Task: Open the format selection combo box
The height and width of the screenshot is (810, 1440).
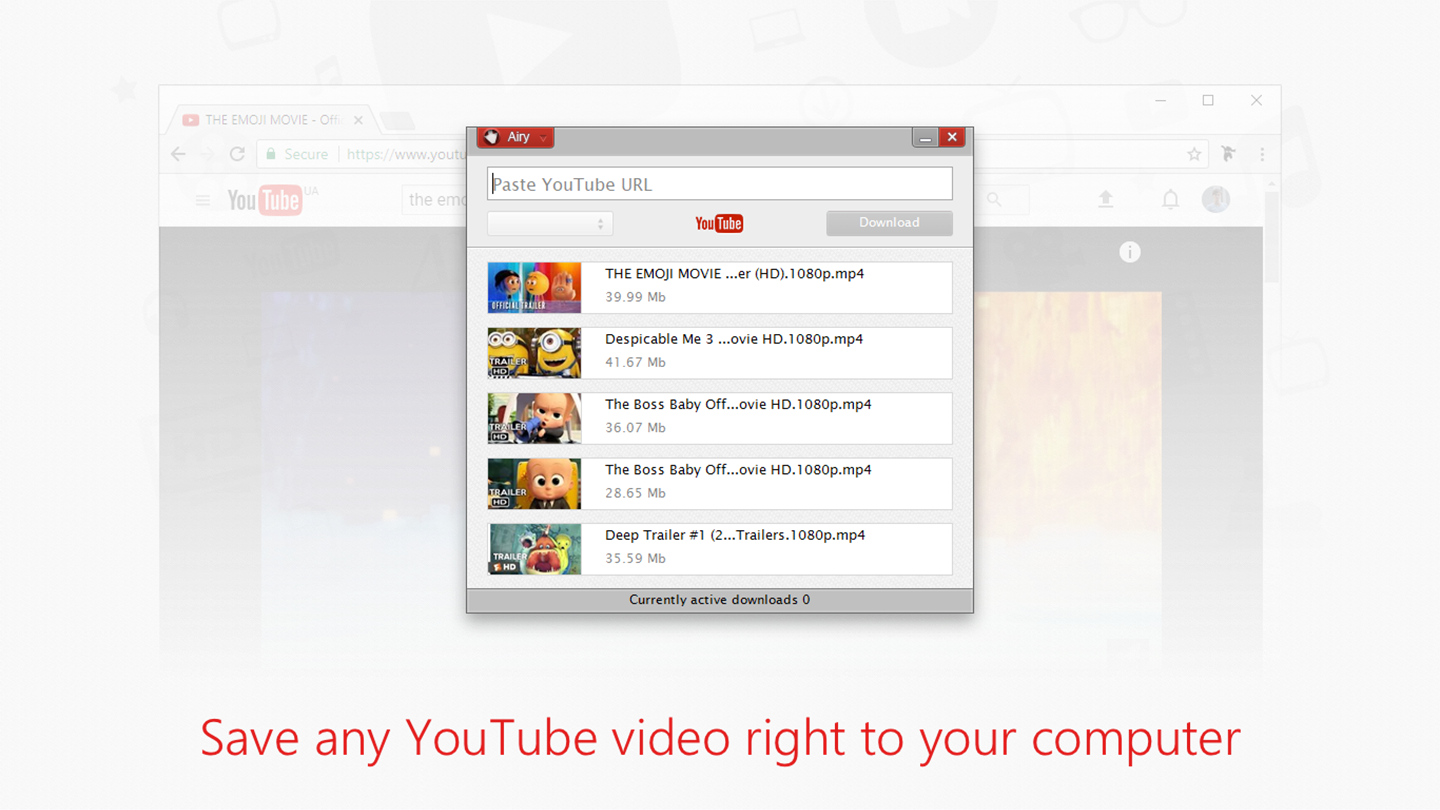Action: (x=550, y=224)
